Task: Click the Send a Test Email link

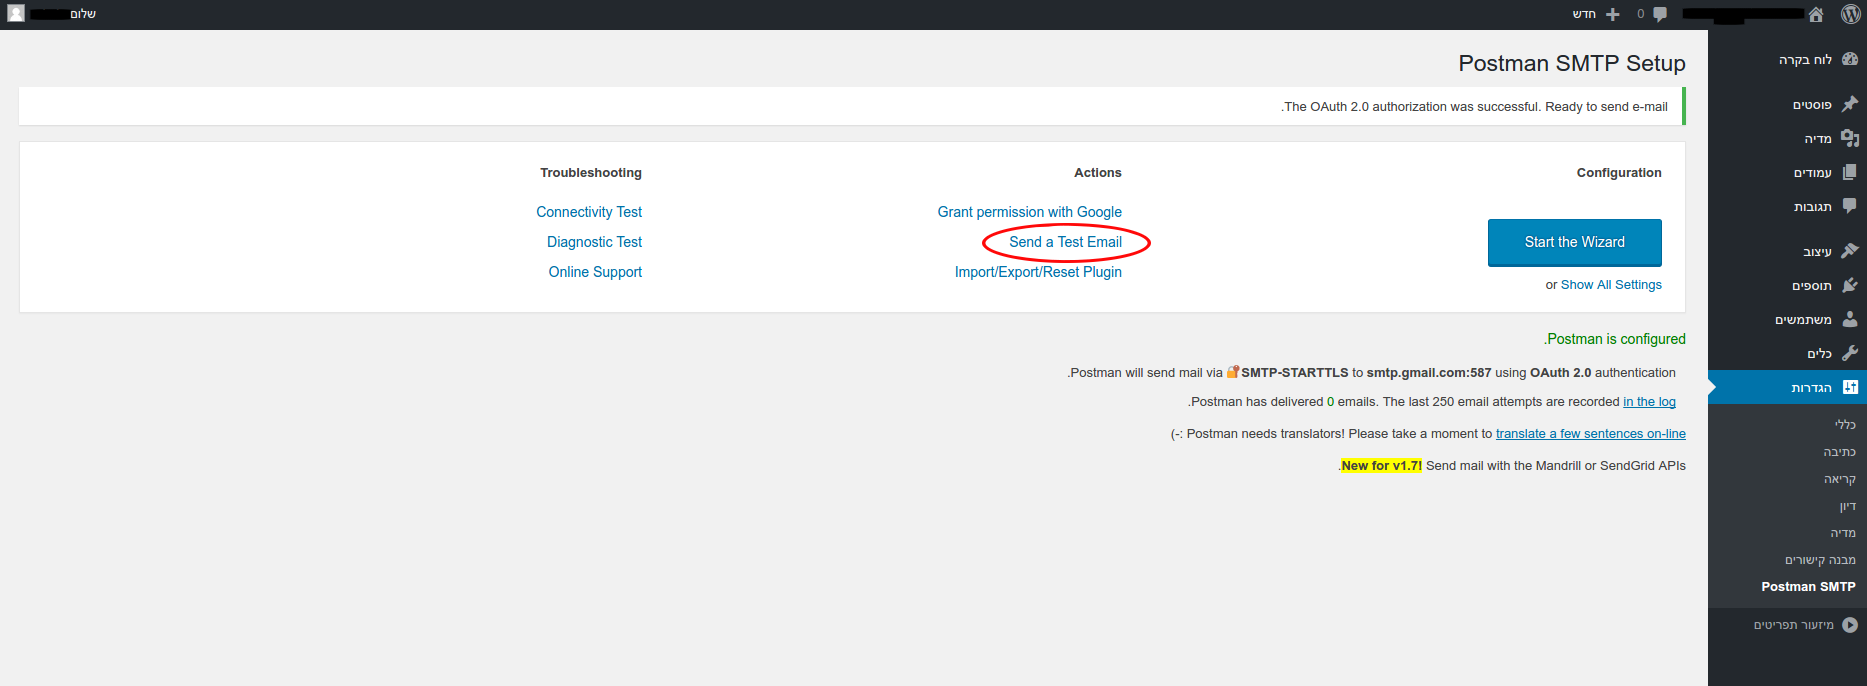Action: pos(1065,242)
